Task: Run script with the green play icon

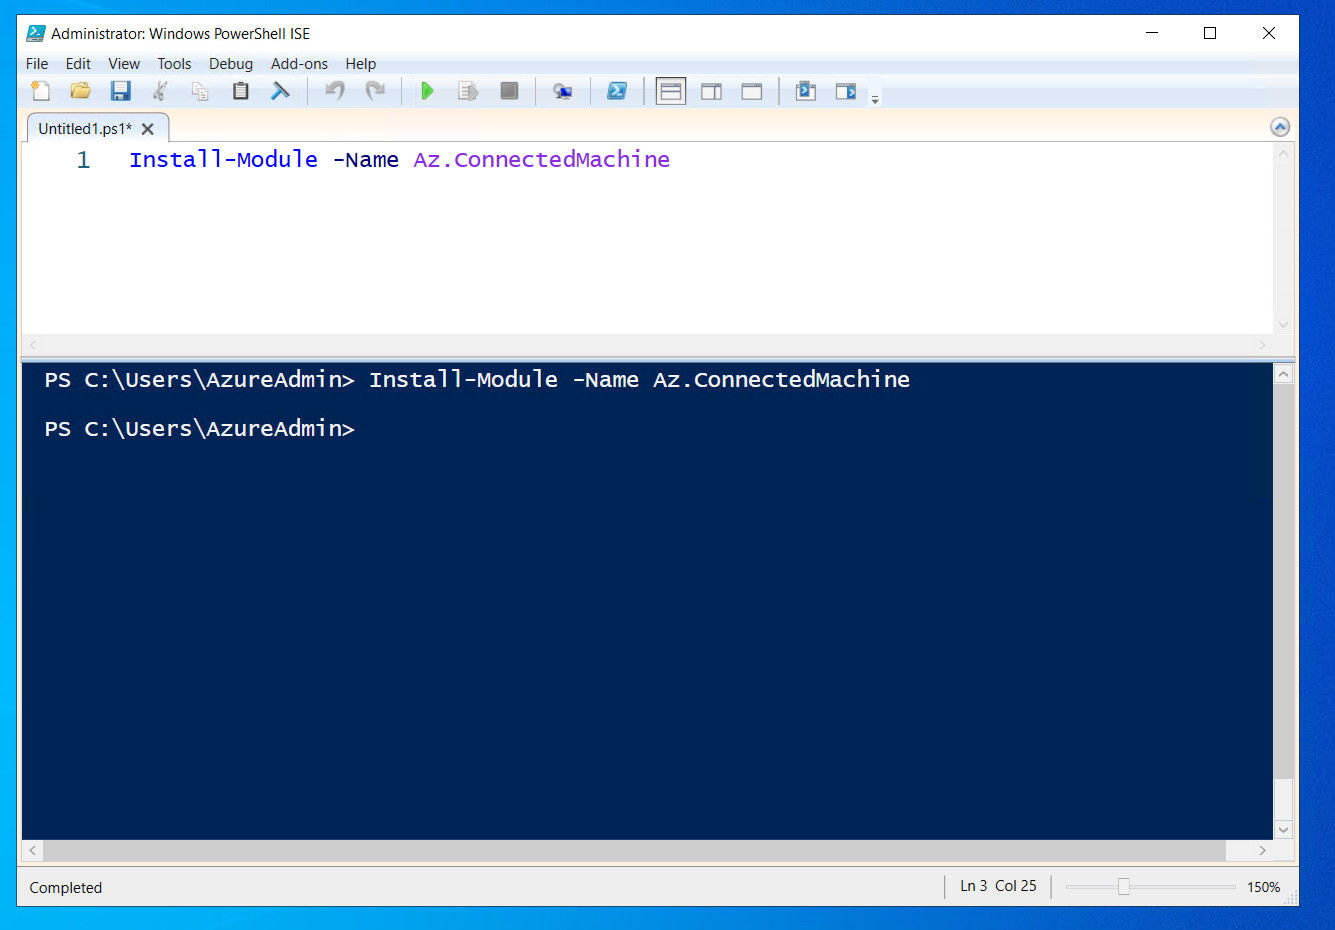Action: pos(427,91)
